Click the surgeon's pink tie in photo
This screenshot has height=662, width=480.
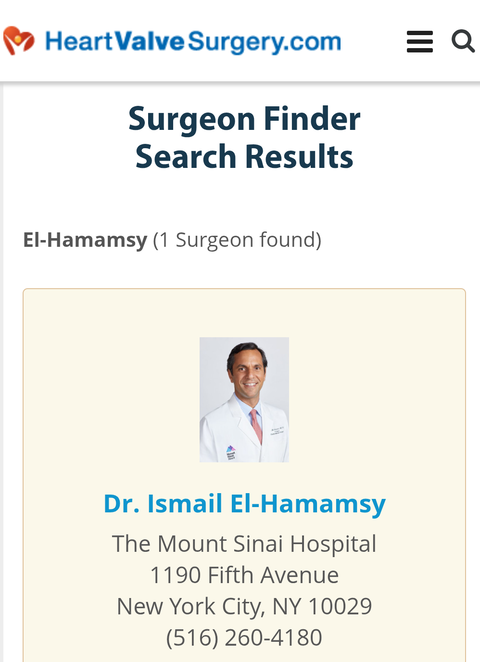[x=256, y=426]
